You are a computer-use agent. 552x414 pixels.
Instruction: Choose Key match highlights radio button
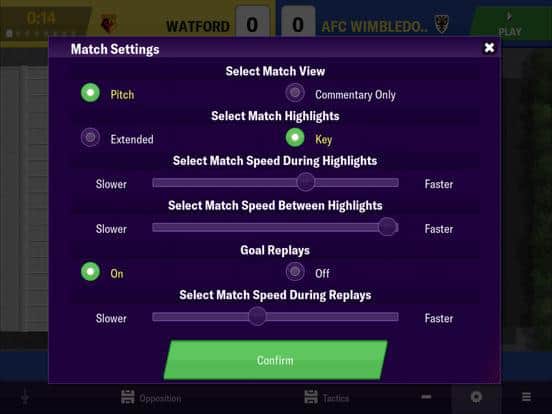[295, 138]
